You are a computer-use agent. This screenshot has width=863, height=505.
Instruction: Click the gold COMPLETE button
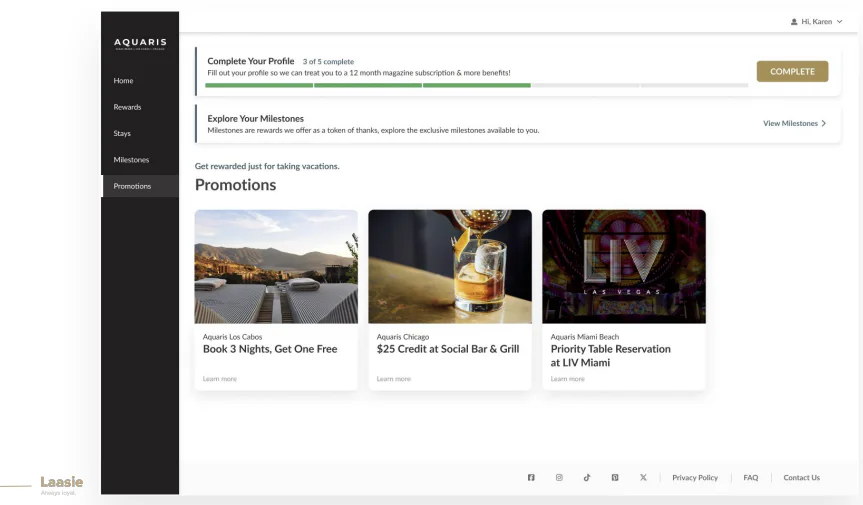(792, 72)
